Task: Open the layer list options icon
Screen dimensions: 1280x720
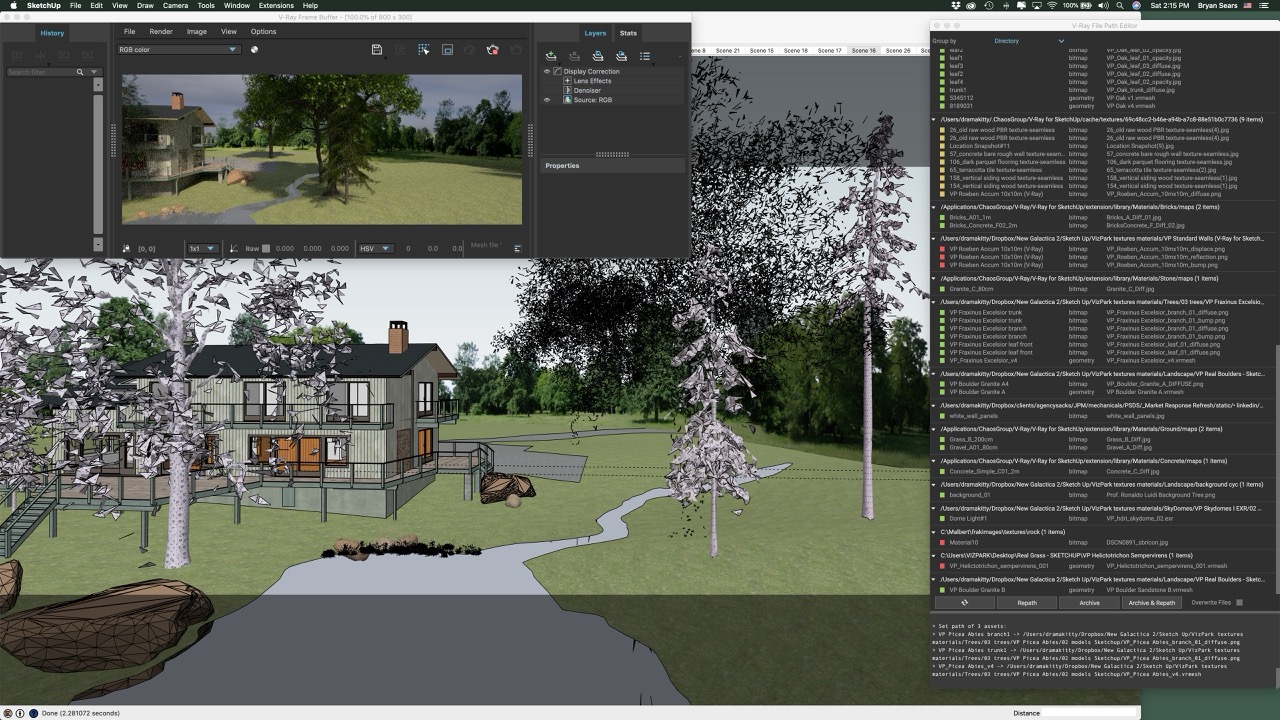Action: click(x=645, y=56)
